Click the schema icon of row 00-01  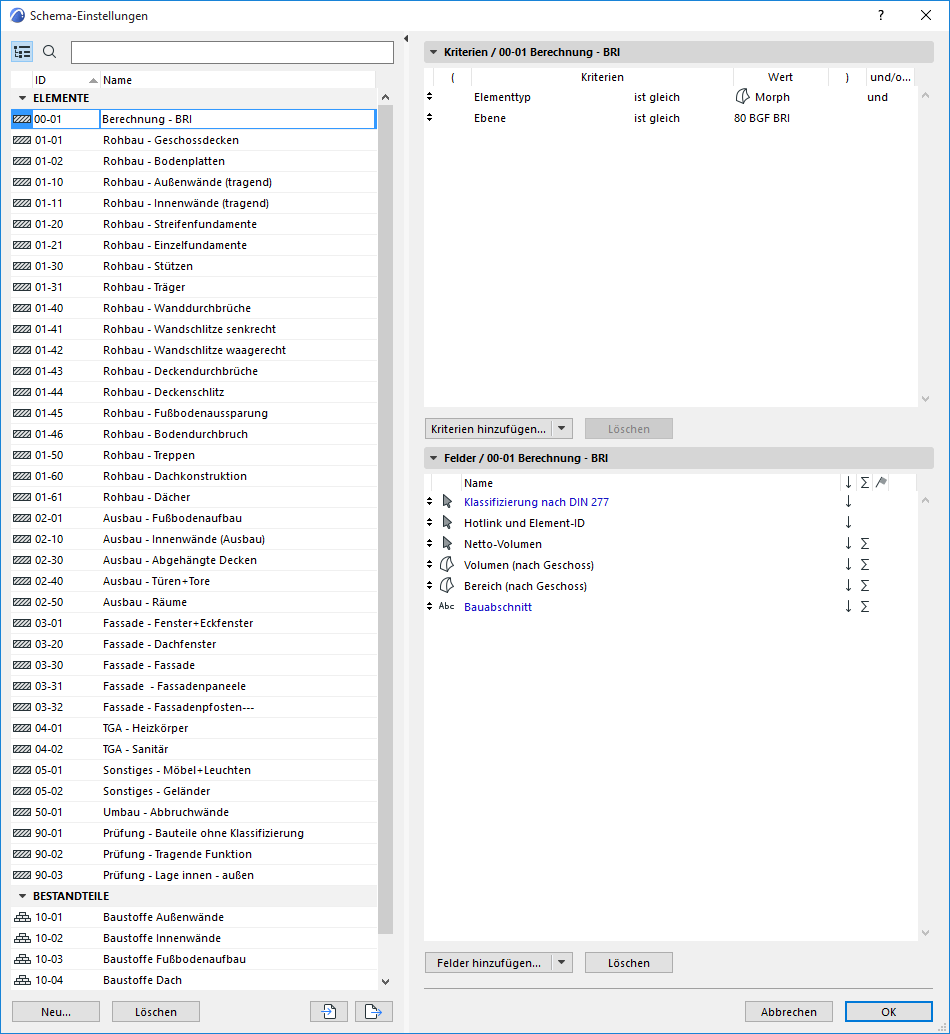[22, 119]
